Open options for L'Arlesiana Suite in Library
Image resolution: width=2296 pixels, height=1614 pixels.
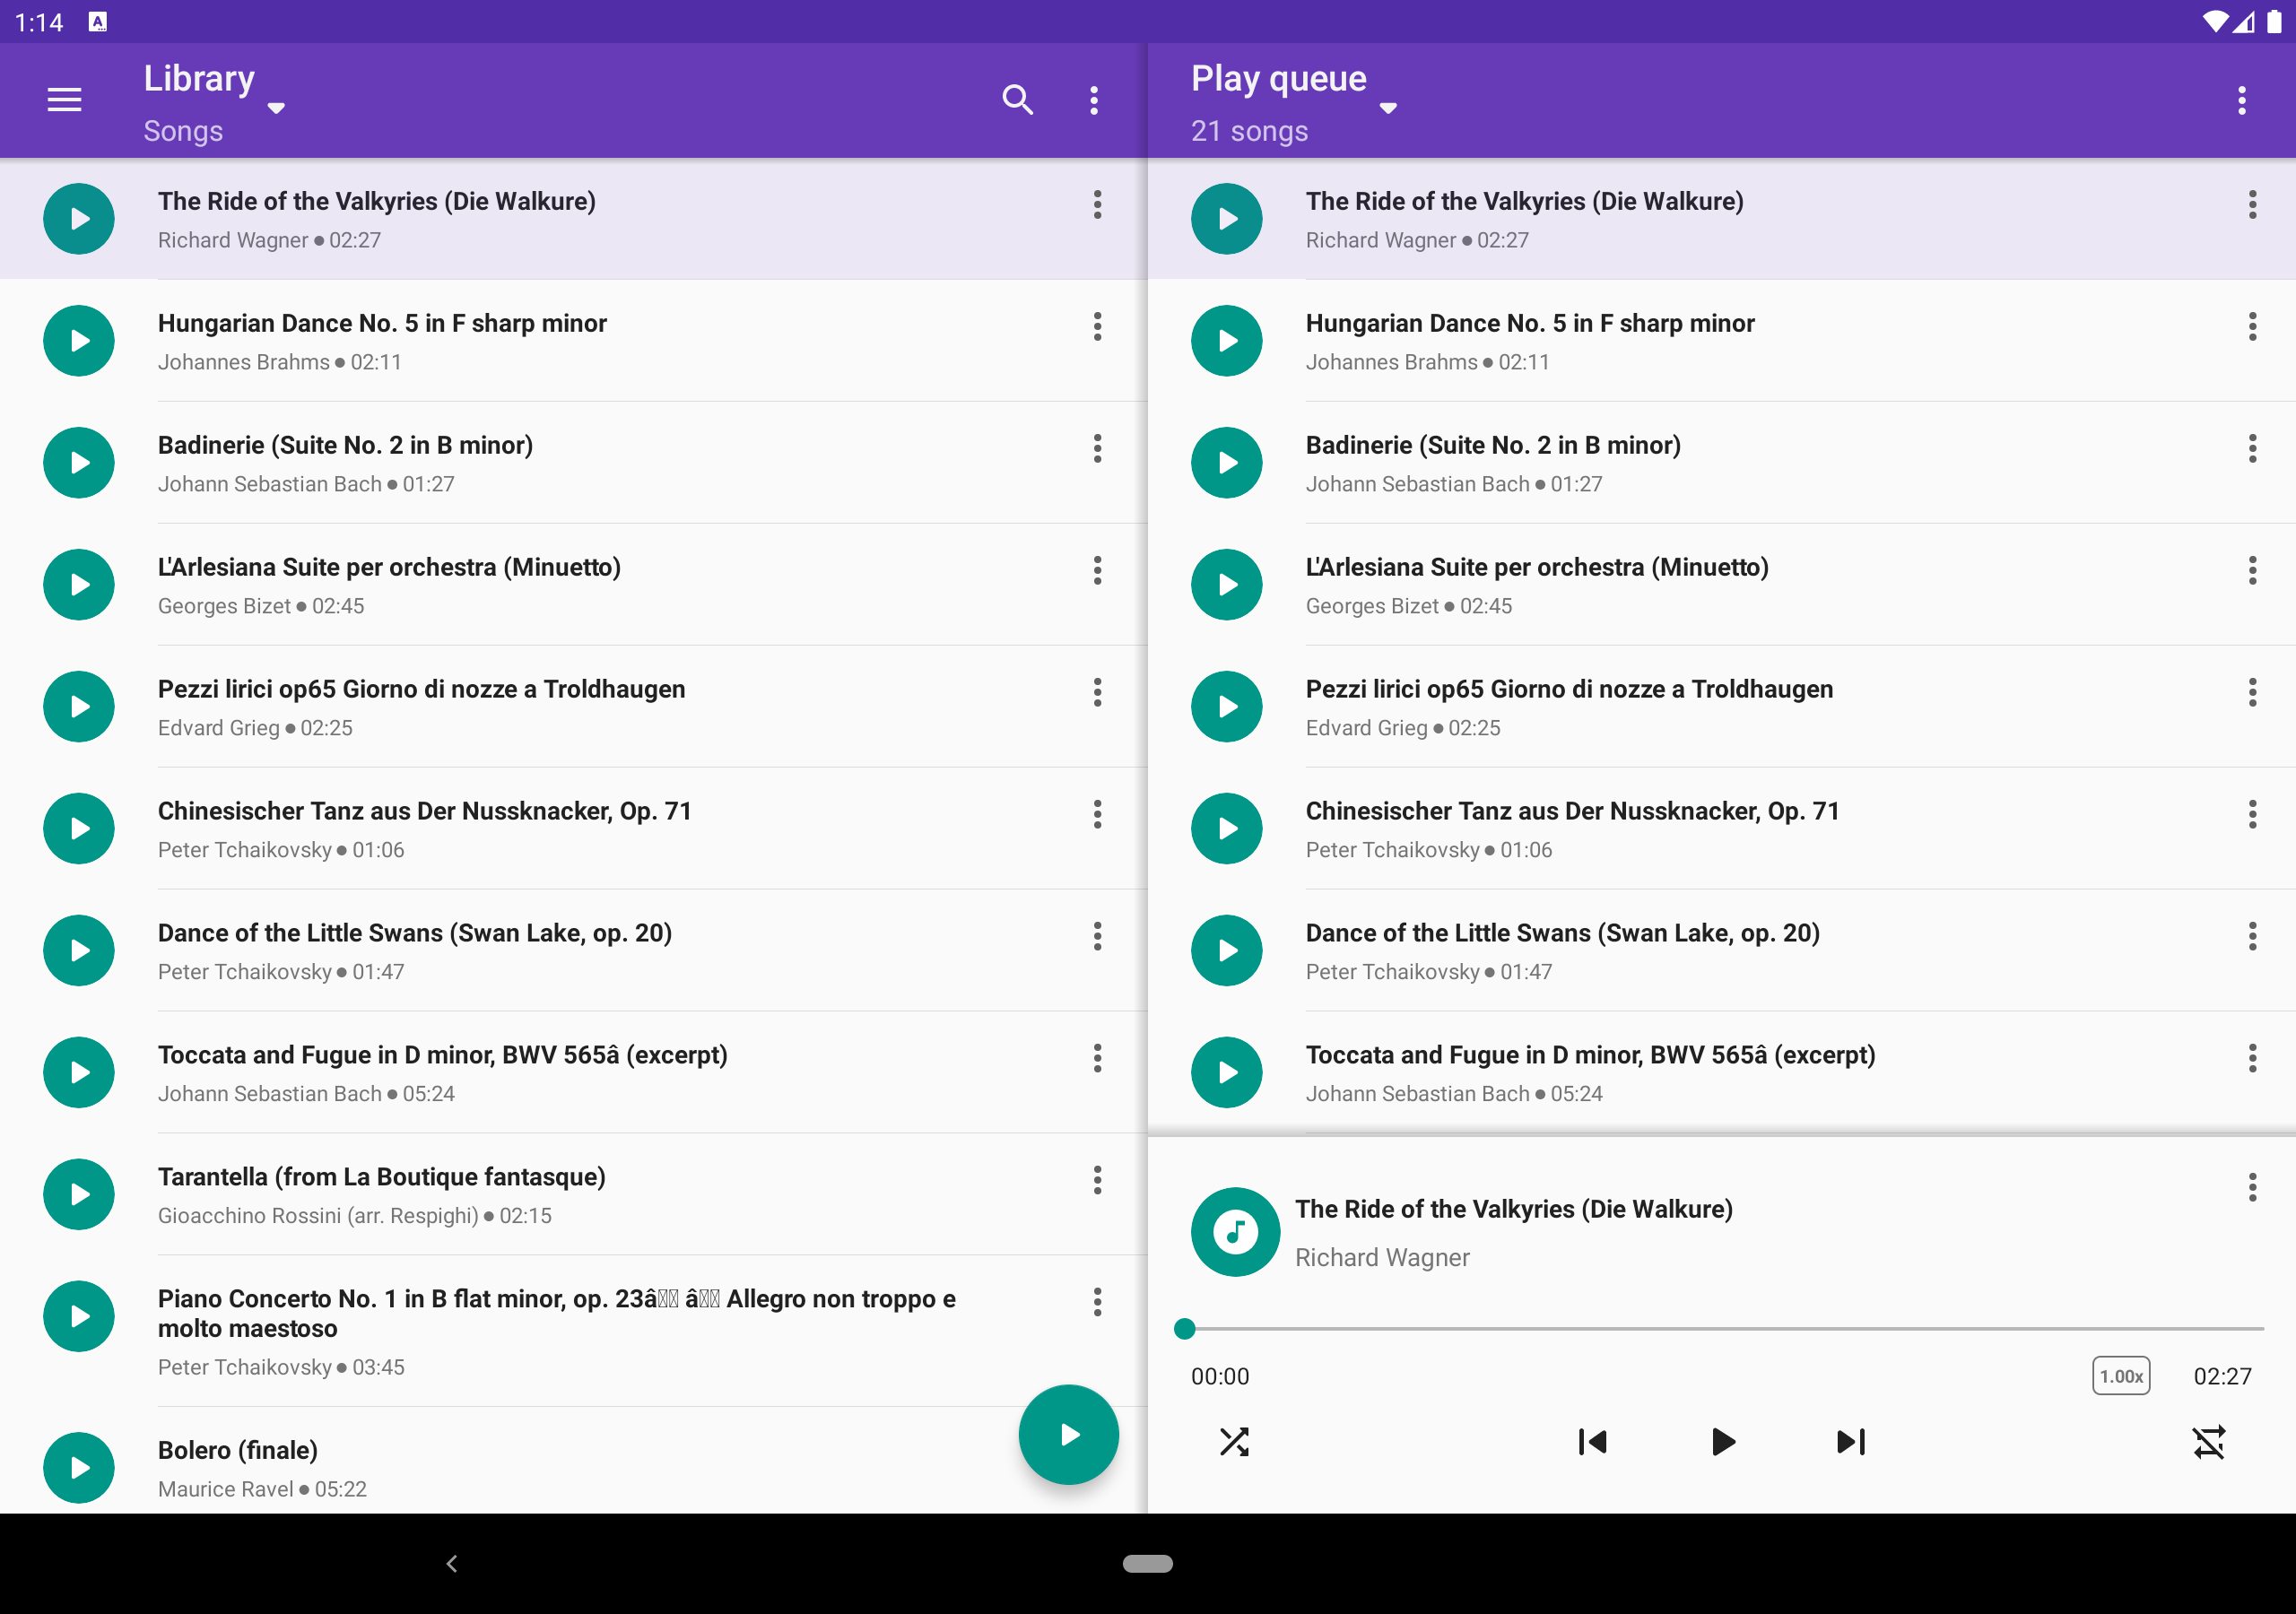tap(1097, 571)
